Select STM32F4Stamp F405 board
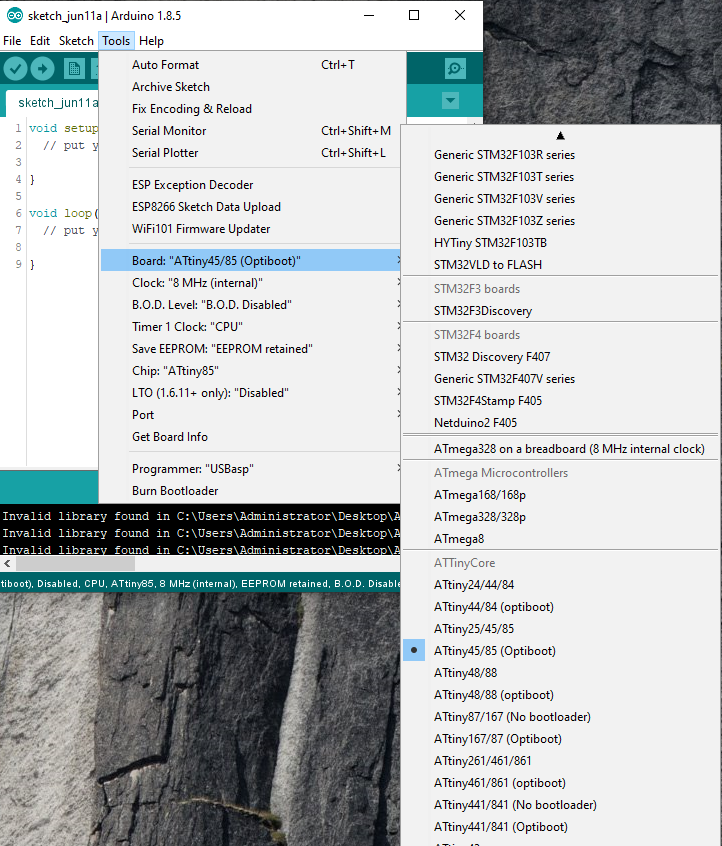Screen dimensions: 722x846 click(x=561, y=401)
